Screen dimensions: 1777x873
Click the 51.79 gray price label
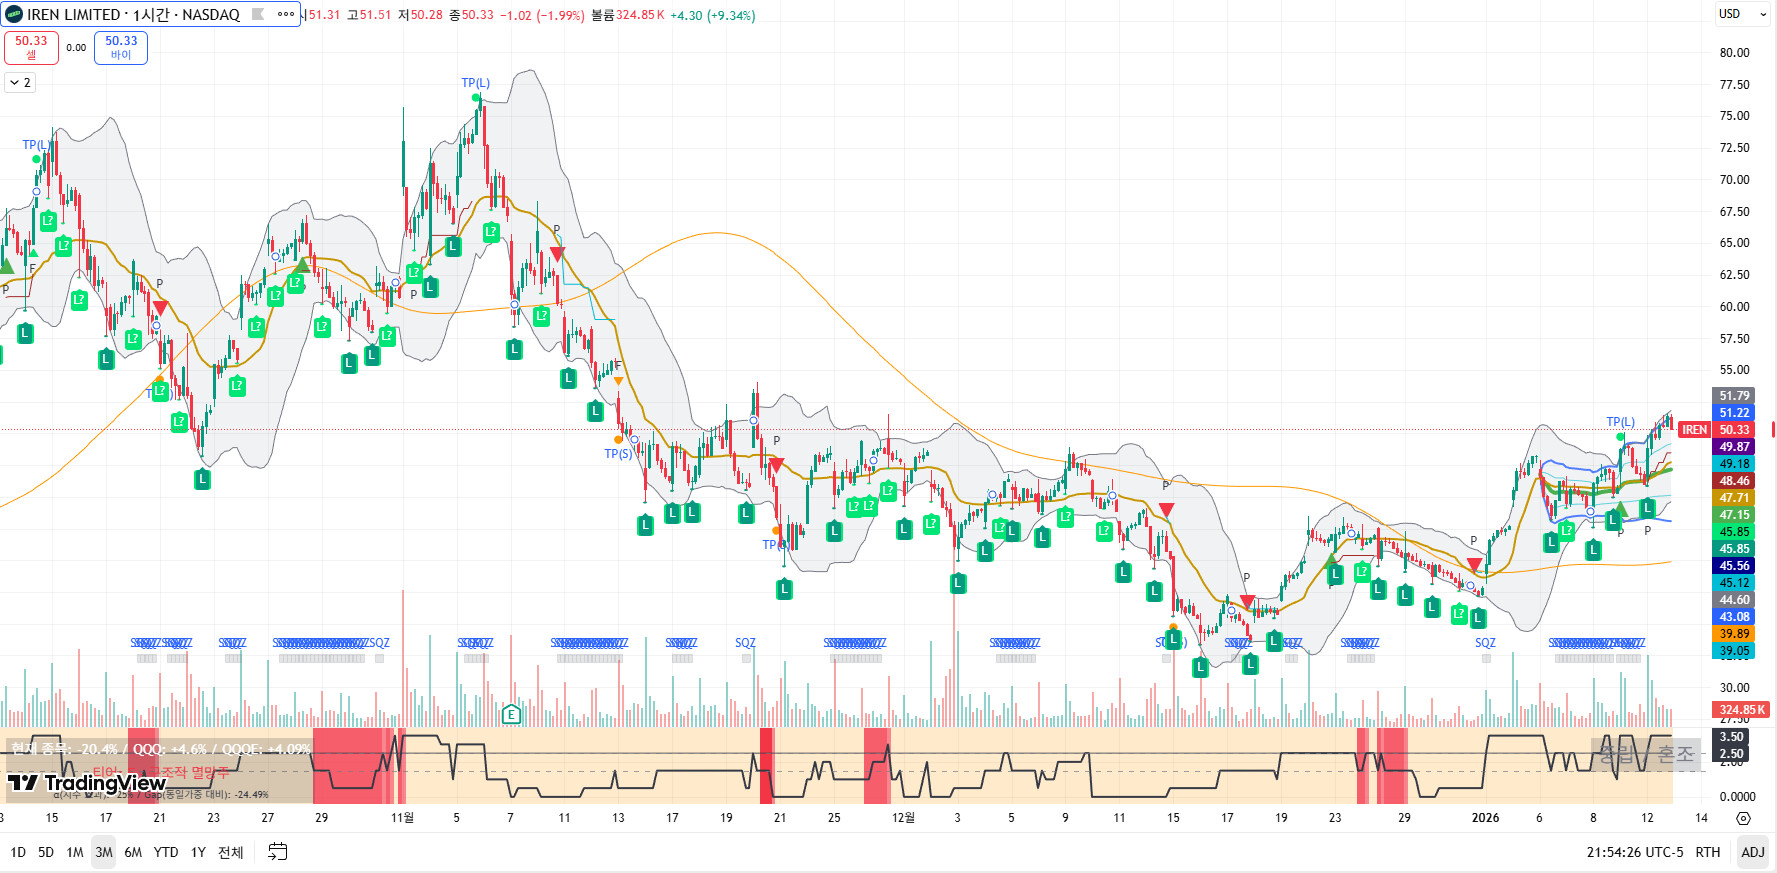tap(1734, 396)
